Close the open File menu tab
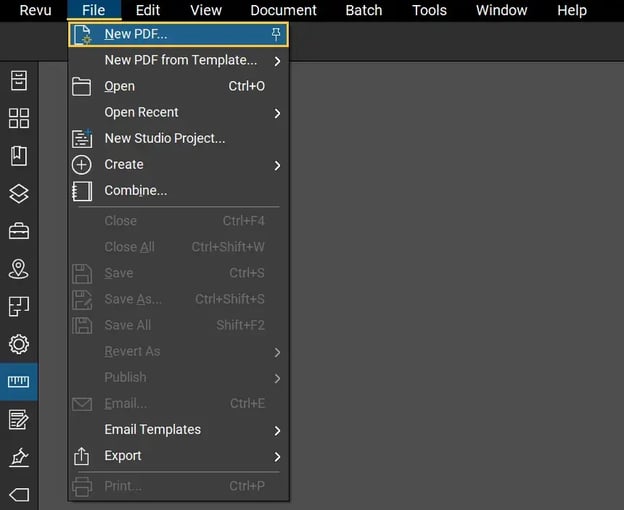Viewport: 624px width, 510px height. tap(94, 10)
